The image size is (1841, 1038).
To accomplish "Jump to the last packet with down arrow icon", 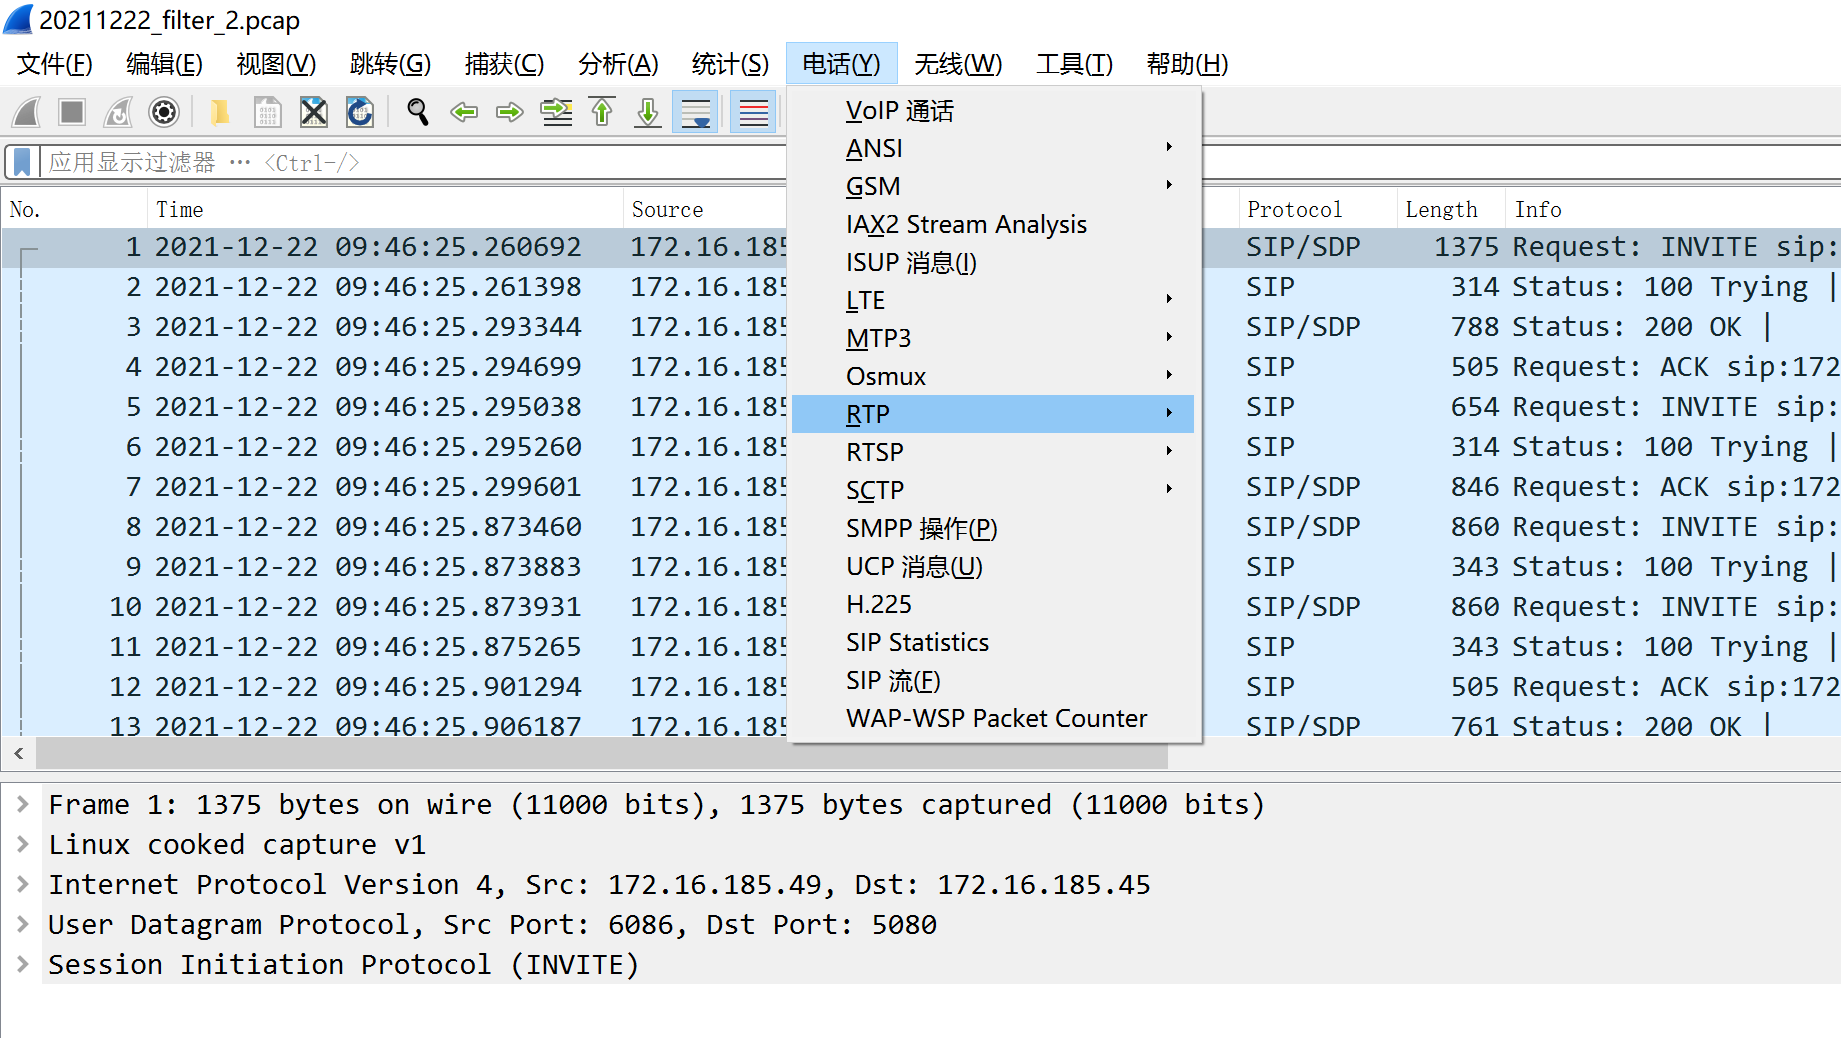I will pyautogui.click(x=647, y=112).
